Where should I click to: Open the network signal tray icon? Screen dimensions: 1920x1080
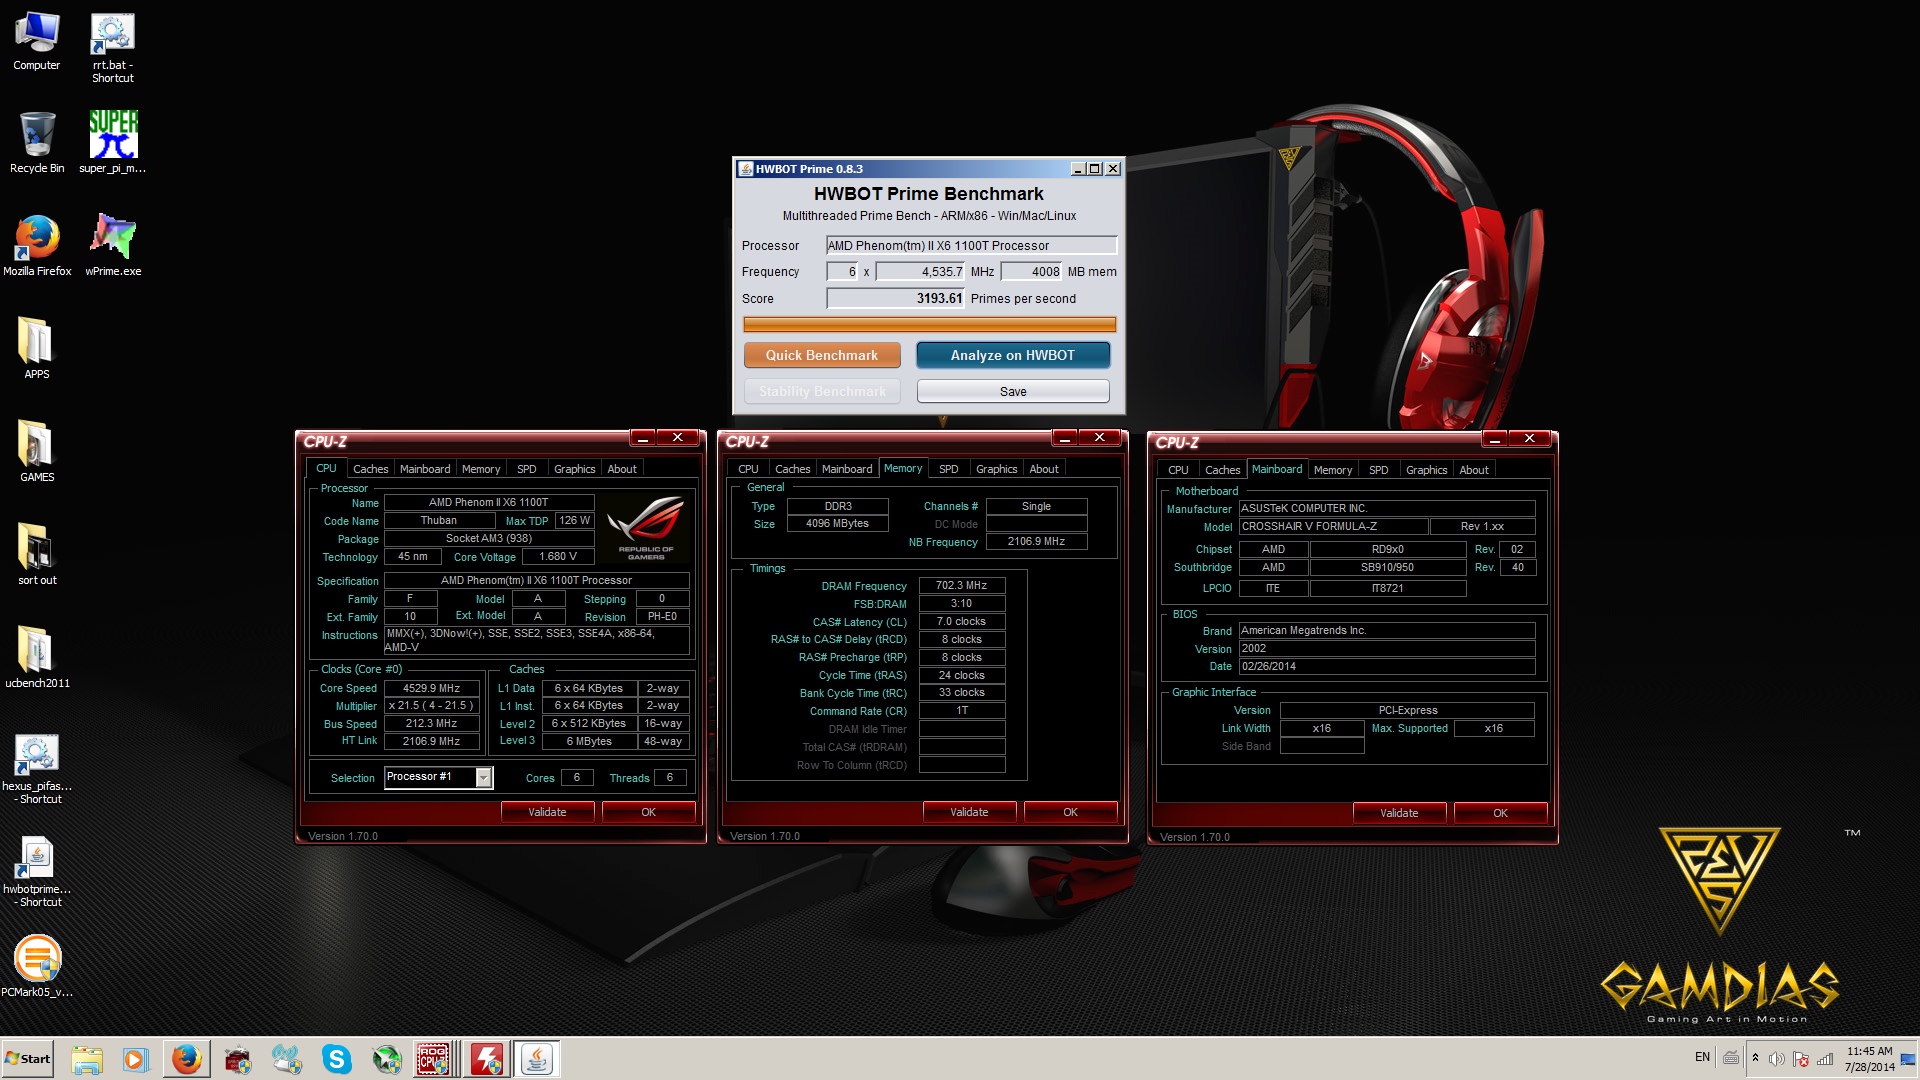[x=1825, y=1059]
